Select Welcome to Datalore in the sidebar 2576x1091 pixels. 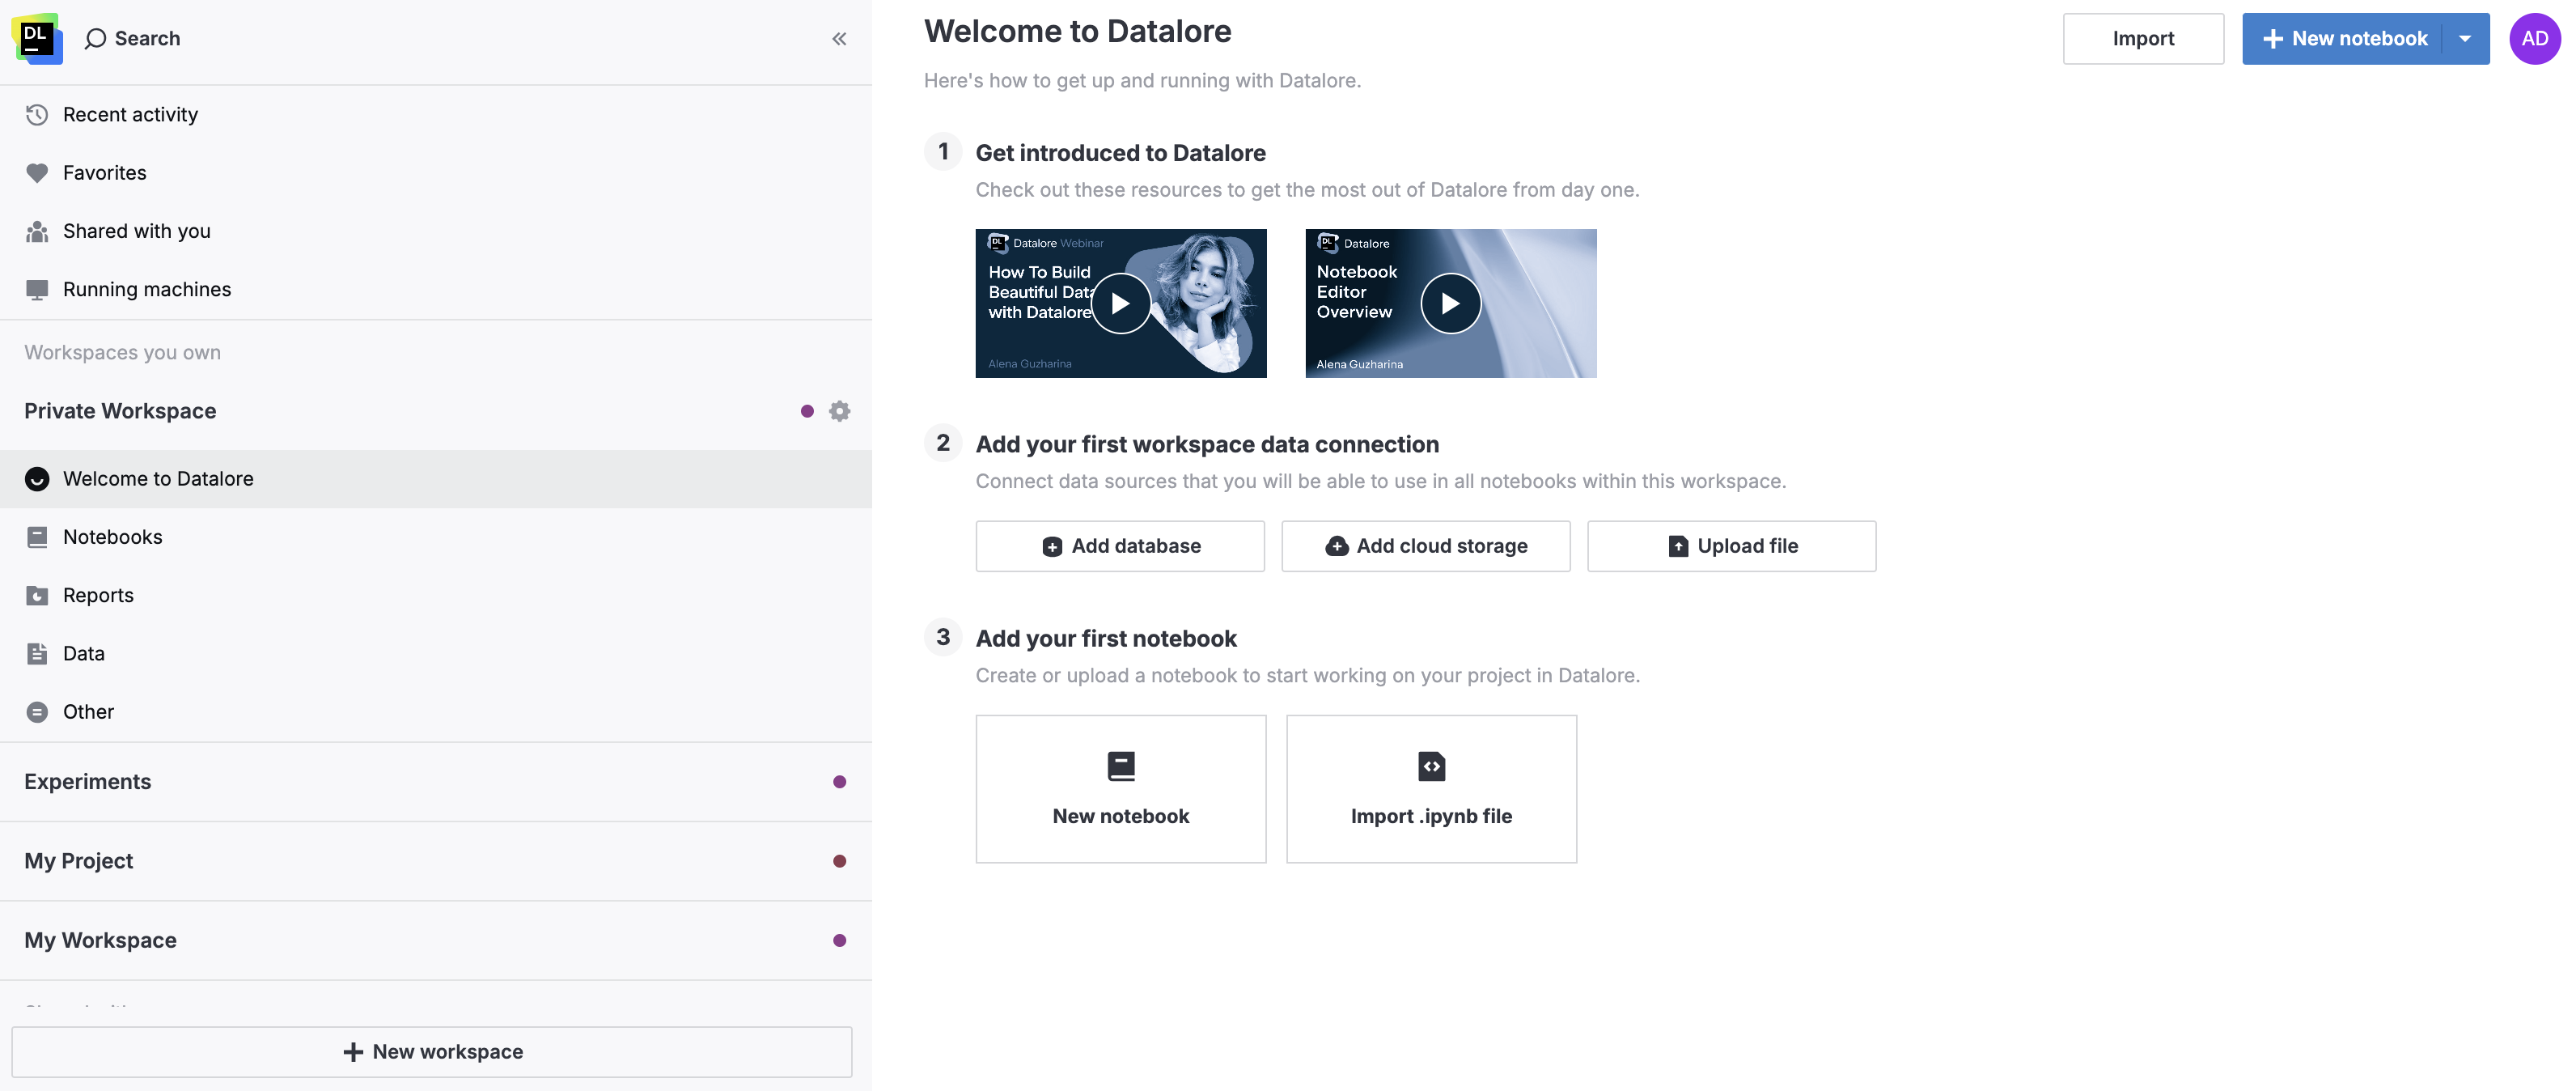coord(158,478)
